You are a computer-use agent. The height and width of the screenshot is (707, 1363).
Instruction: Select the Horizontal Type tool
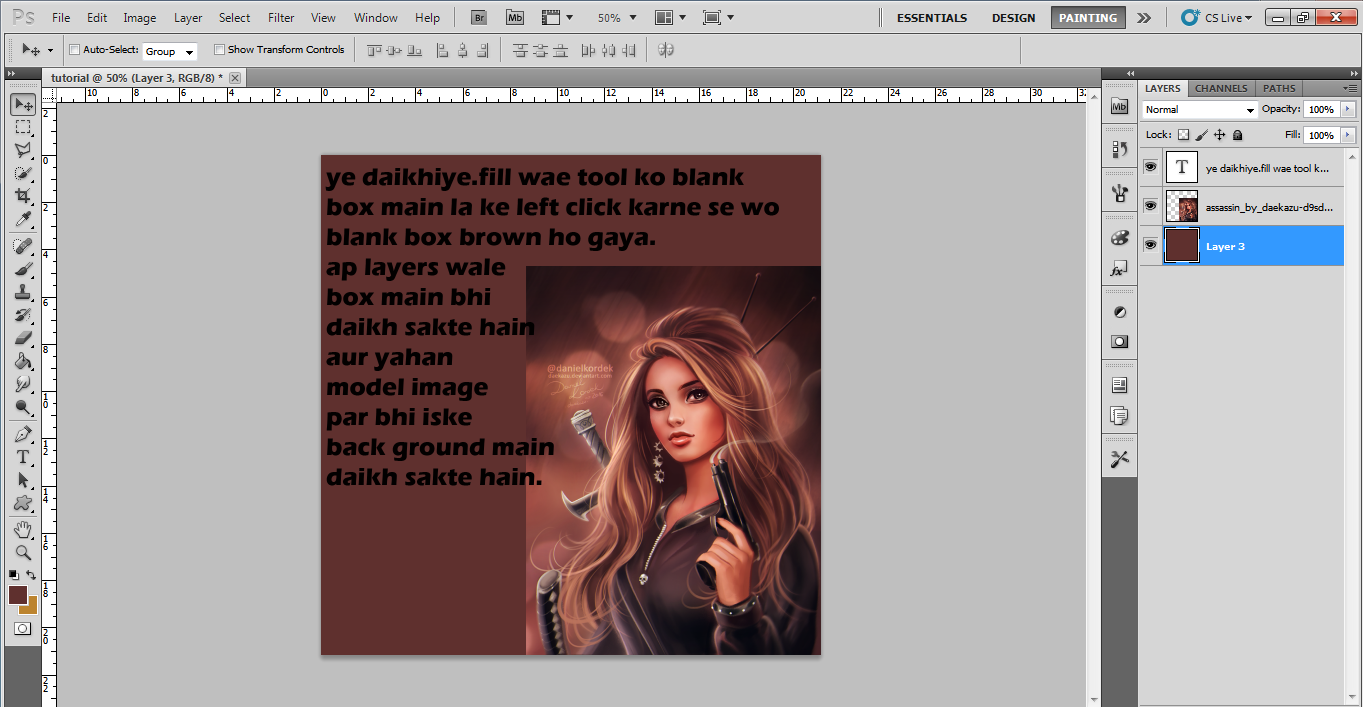tap(22, 457)
